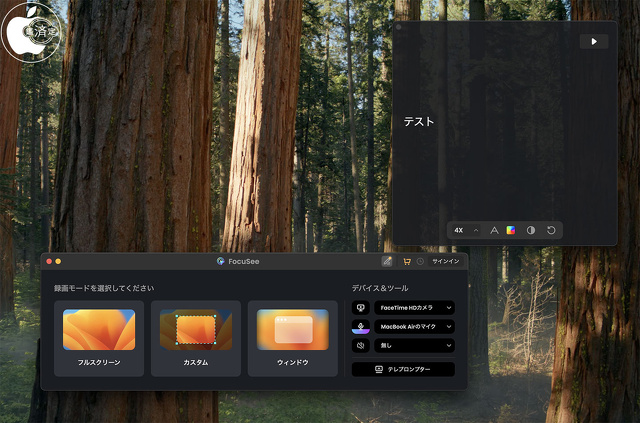Expand the FaceTime HDカメラ dropdown
This screenshot has width=640, height=423.
(x=414, y=308)
